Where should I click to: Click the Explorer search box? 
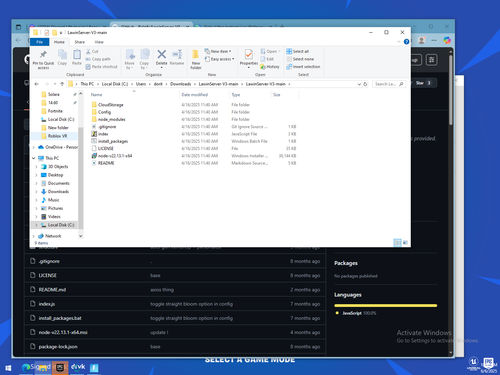[x=389, y=84]
